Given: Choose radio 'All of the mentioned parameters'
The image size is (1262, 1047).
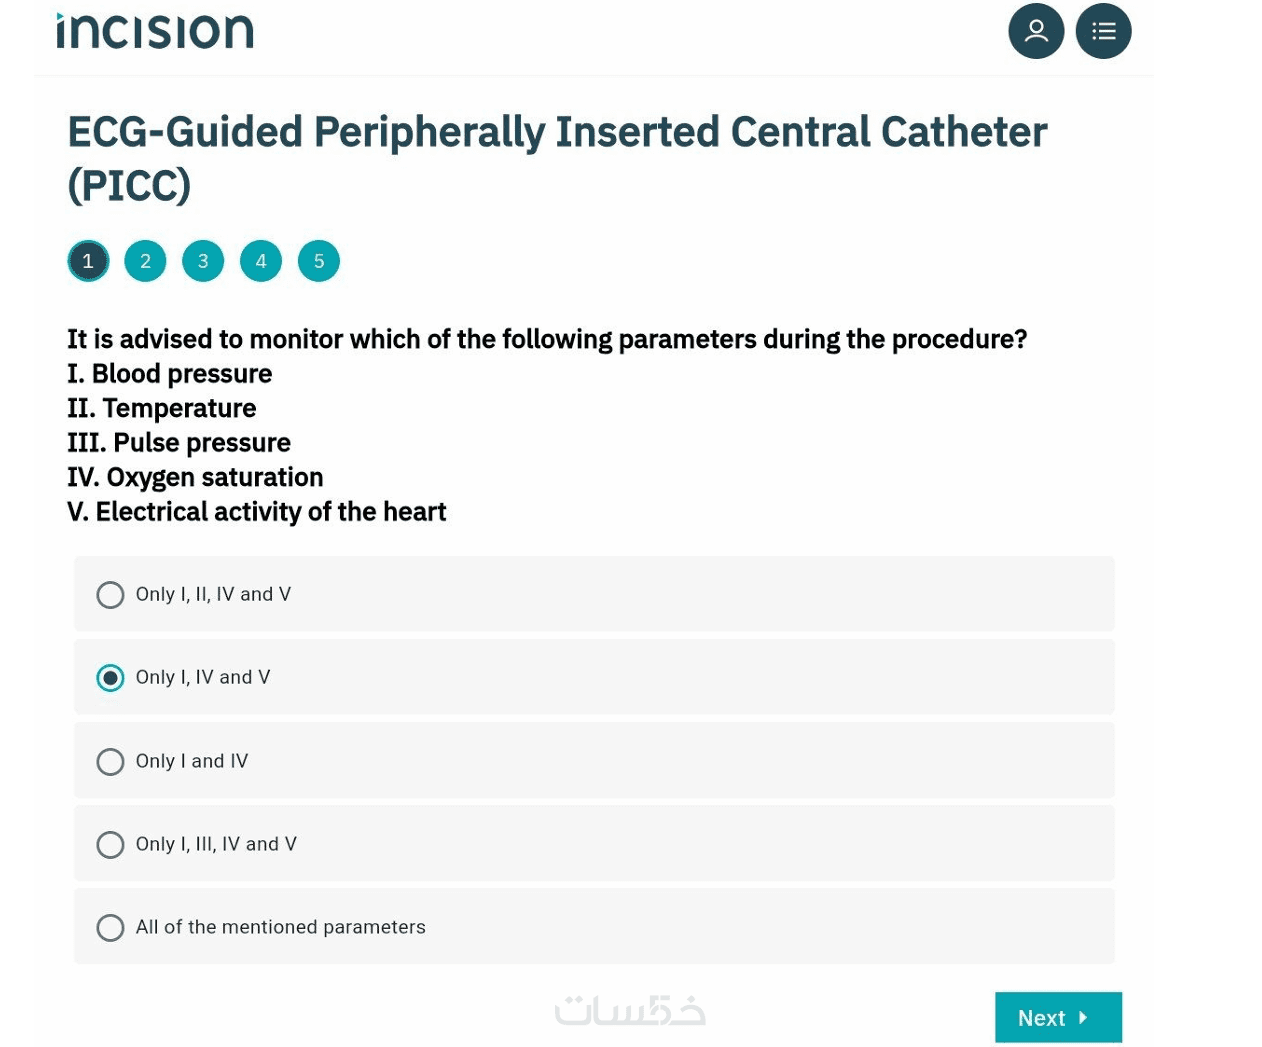Looking at the screenshot, I should coord(110,928).
